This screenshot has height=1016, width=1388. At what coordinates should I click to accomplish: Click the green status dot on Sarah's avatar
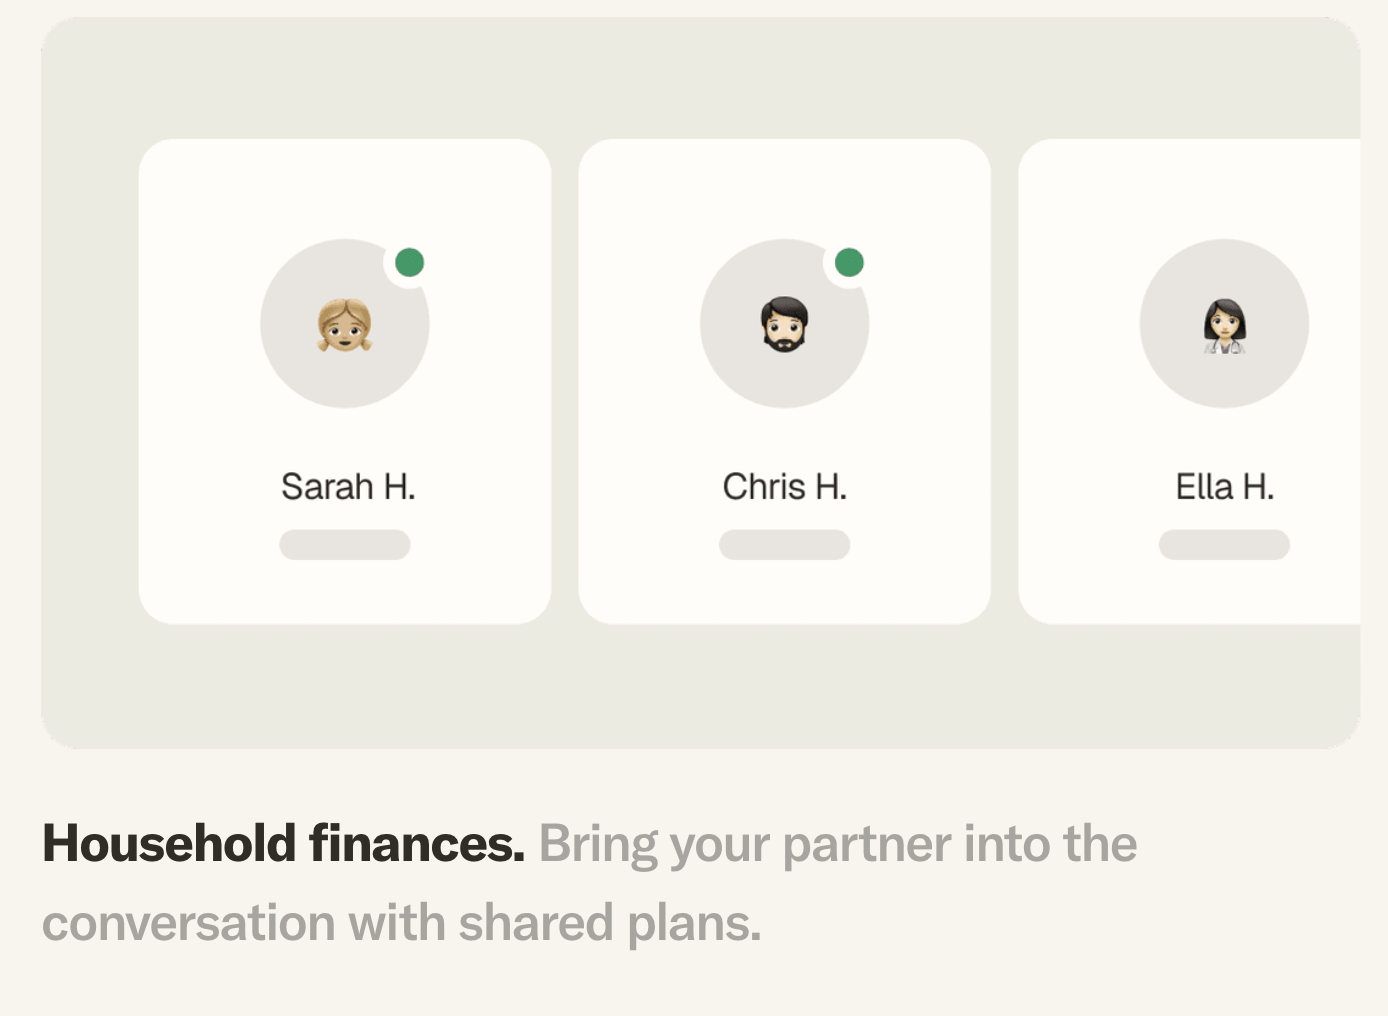pyautogui.click(x=409, y=263)
